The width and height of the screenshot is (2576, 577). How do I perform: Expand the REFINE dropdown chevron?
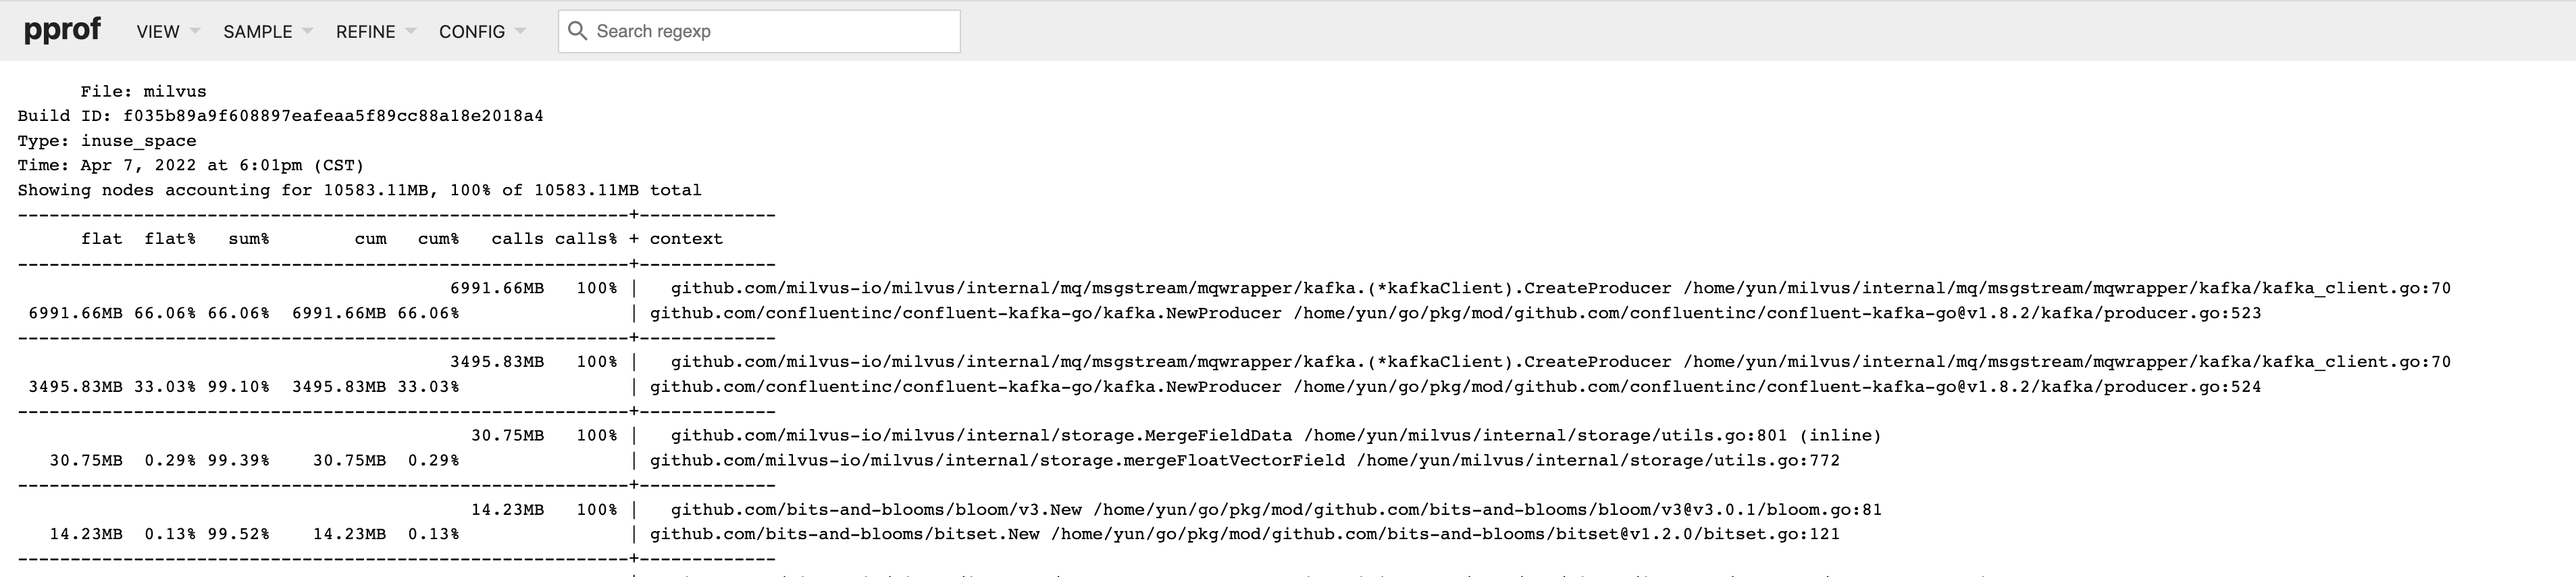click(411, 31)
